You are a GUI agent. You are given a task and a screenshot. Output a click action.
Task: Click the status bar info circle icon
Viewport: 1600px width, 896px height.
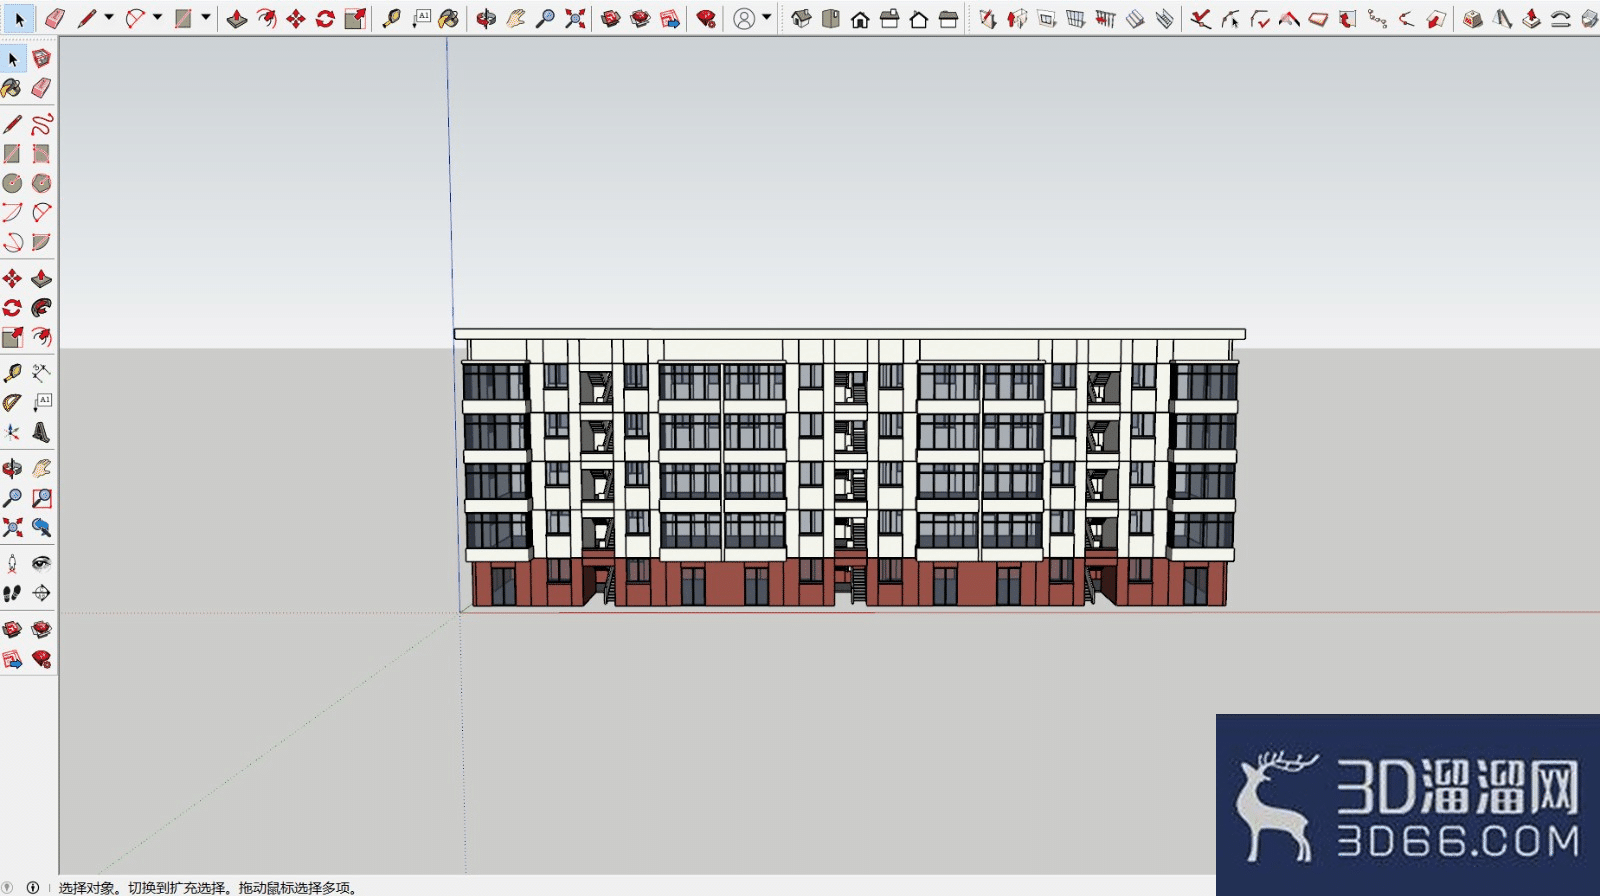(x=32, y=887)
